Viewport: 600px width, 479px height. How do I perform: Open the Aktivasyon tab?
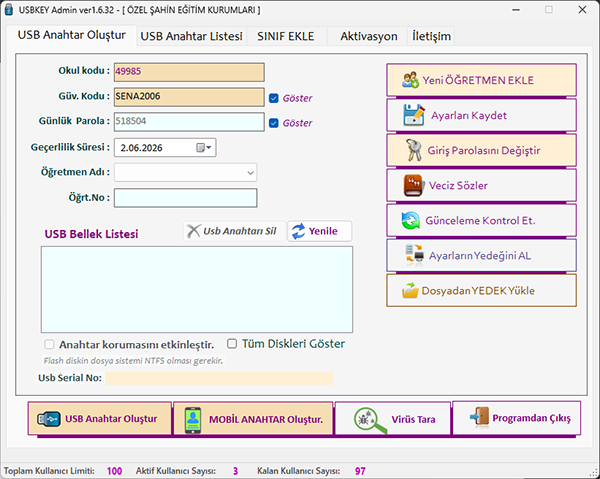(368, 37)
